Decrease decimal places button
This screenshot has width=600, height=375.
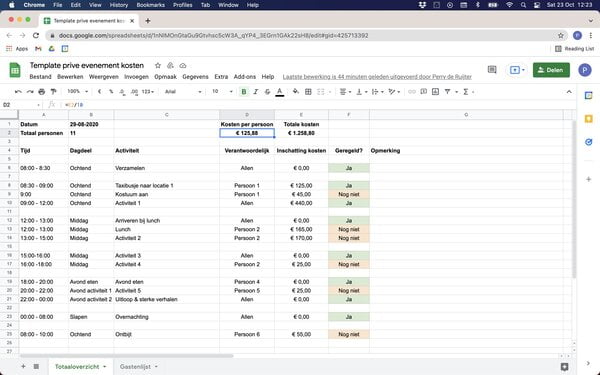tap(122, 92)
